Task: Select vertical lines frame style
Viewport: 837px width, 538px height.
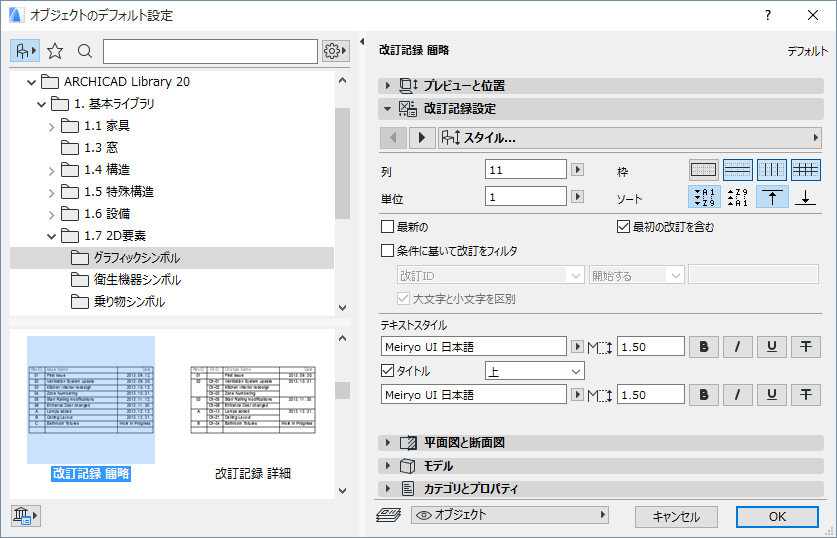Action: tap(772, 170)
